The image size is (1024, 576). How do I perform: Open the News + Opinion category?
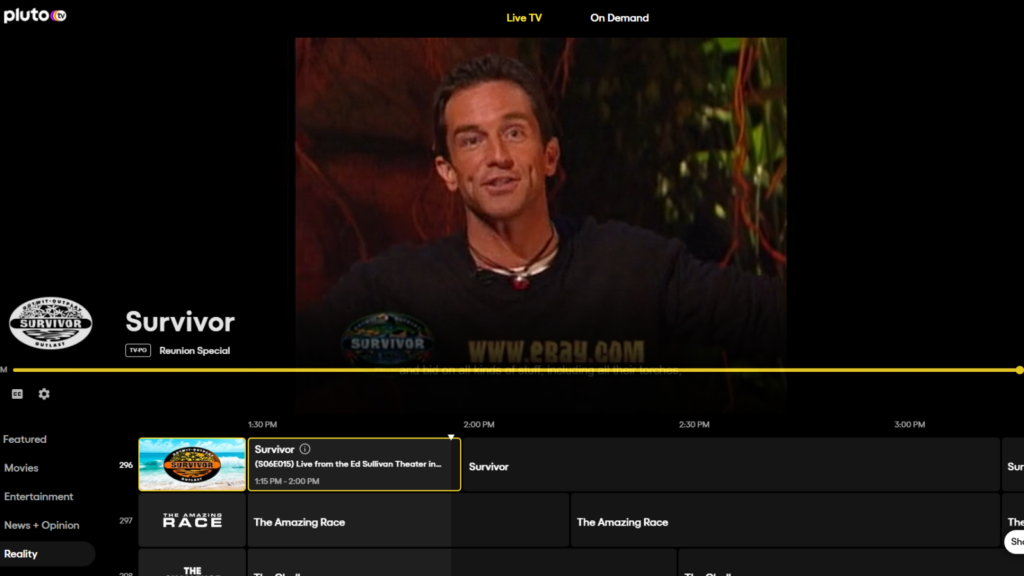tap(42, 526)
